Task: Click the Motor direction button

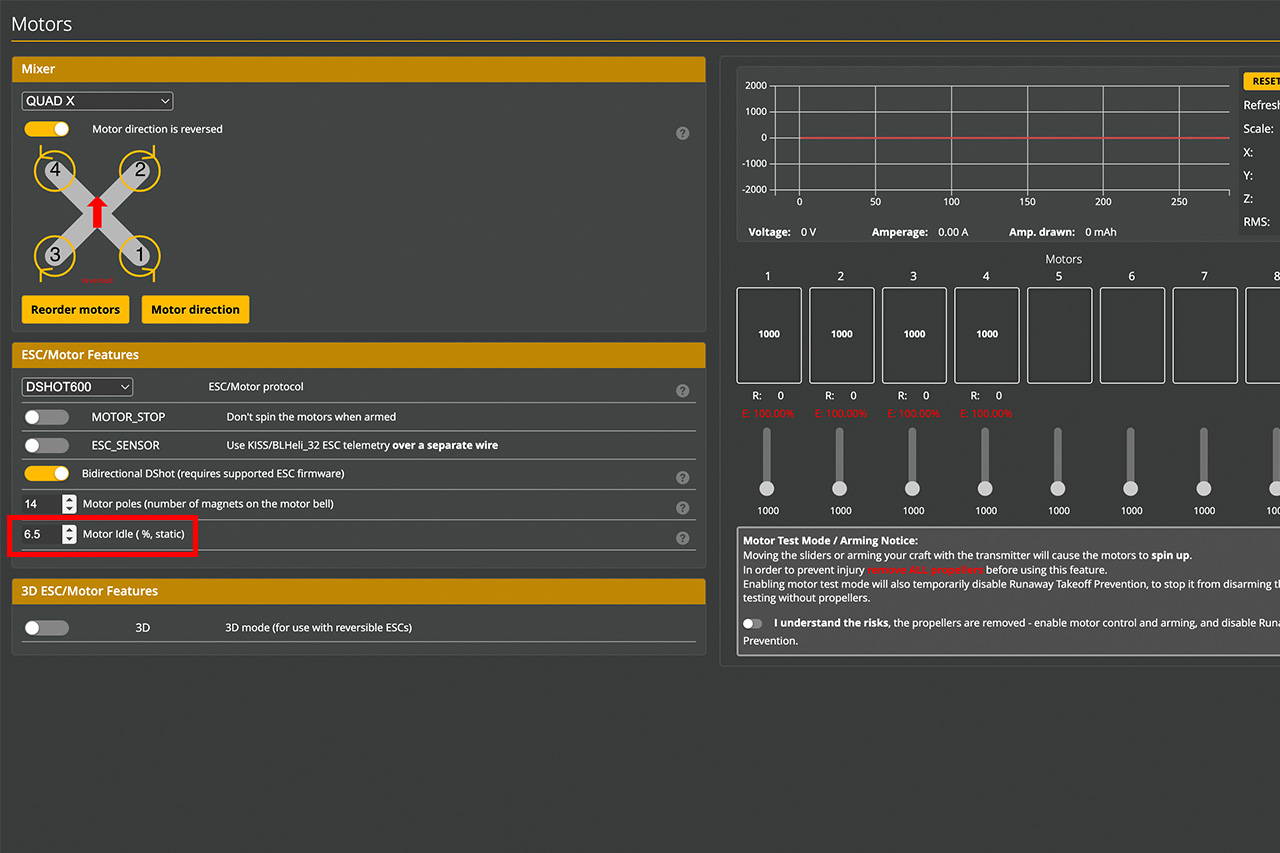Action: click(195, 310)
